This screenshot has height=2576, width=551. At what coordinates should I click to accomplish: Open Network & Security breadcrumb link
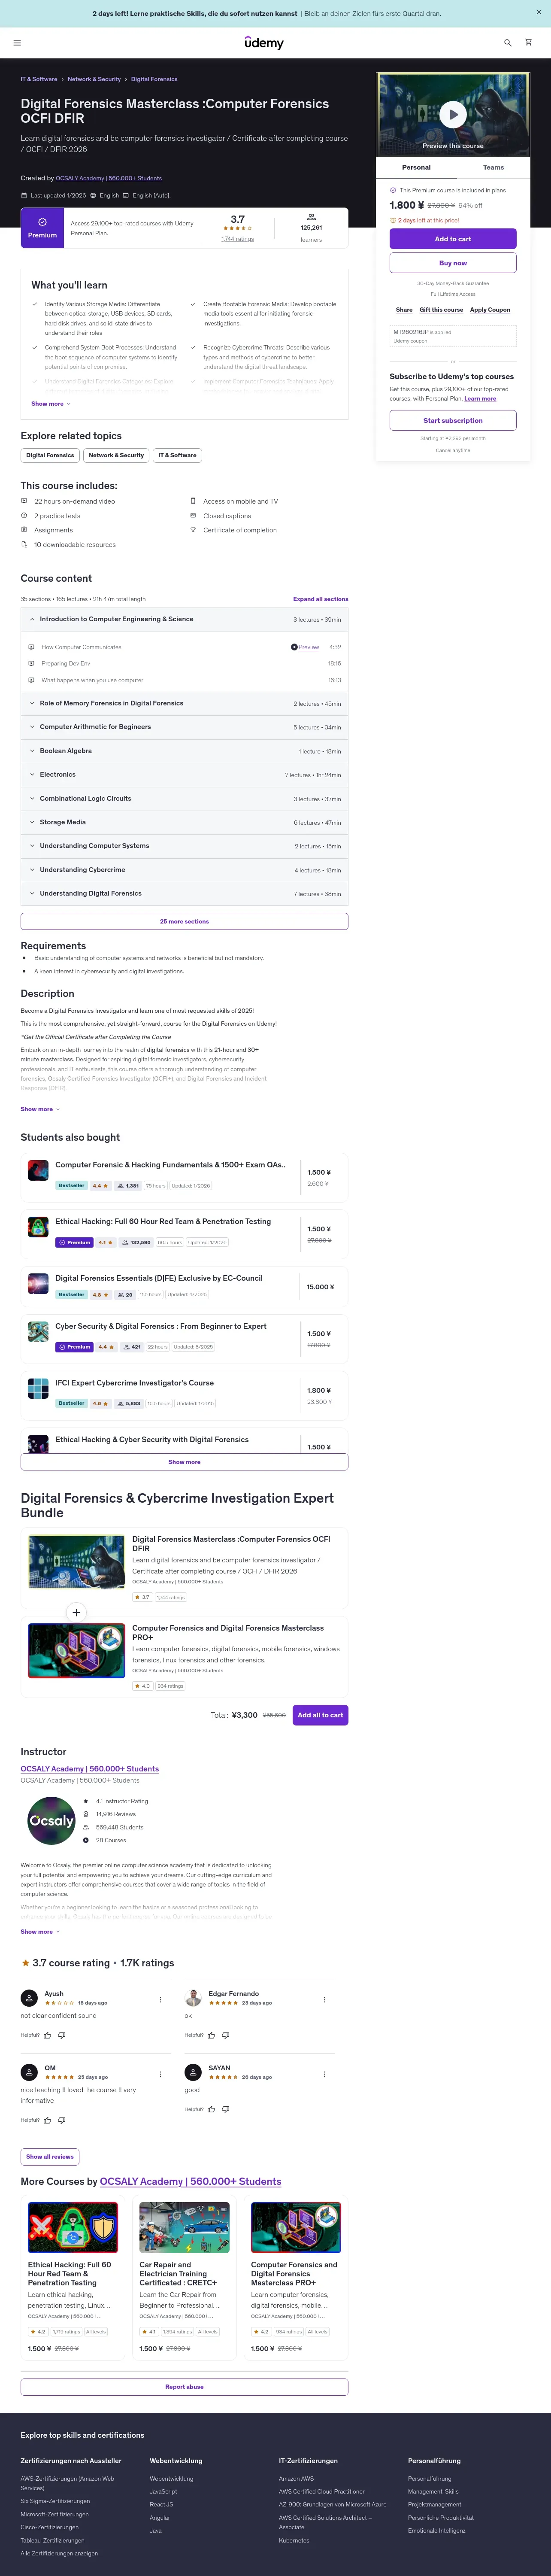(x=94, y=79)
